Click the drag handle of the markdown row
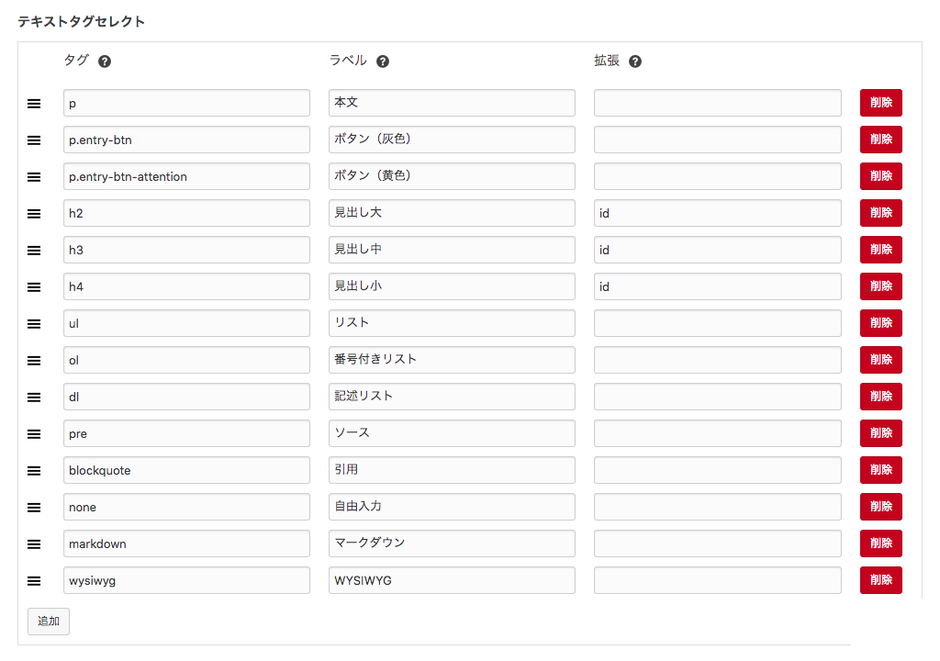940x661 pixels. (x=33, y=543)
